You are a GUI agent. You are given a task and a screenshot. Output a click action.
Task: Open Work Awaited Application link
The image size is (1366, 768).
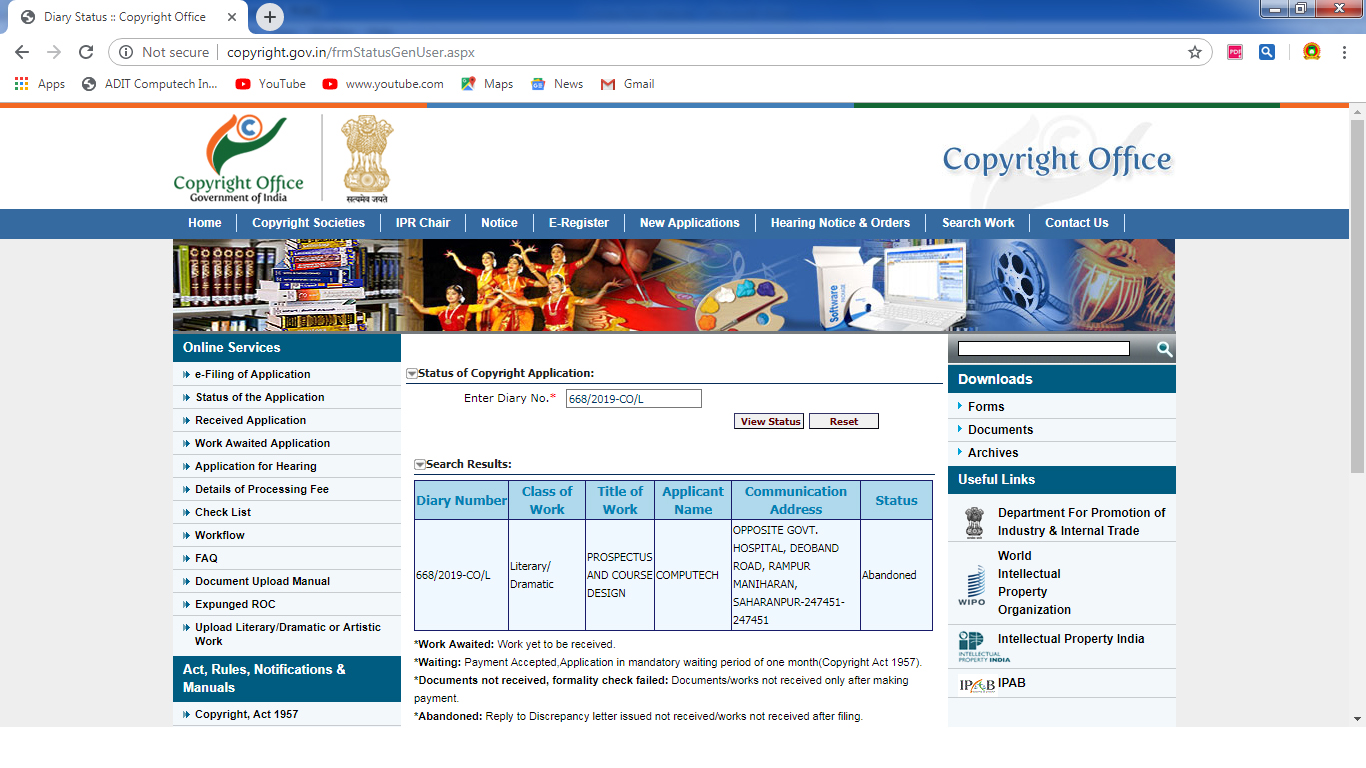click(263, 443)
